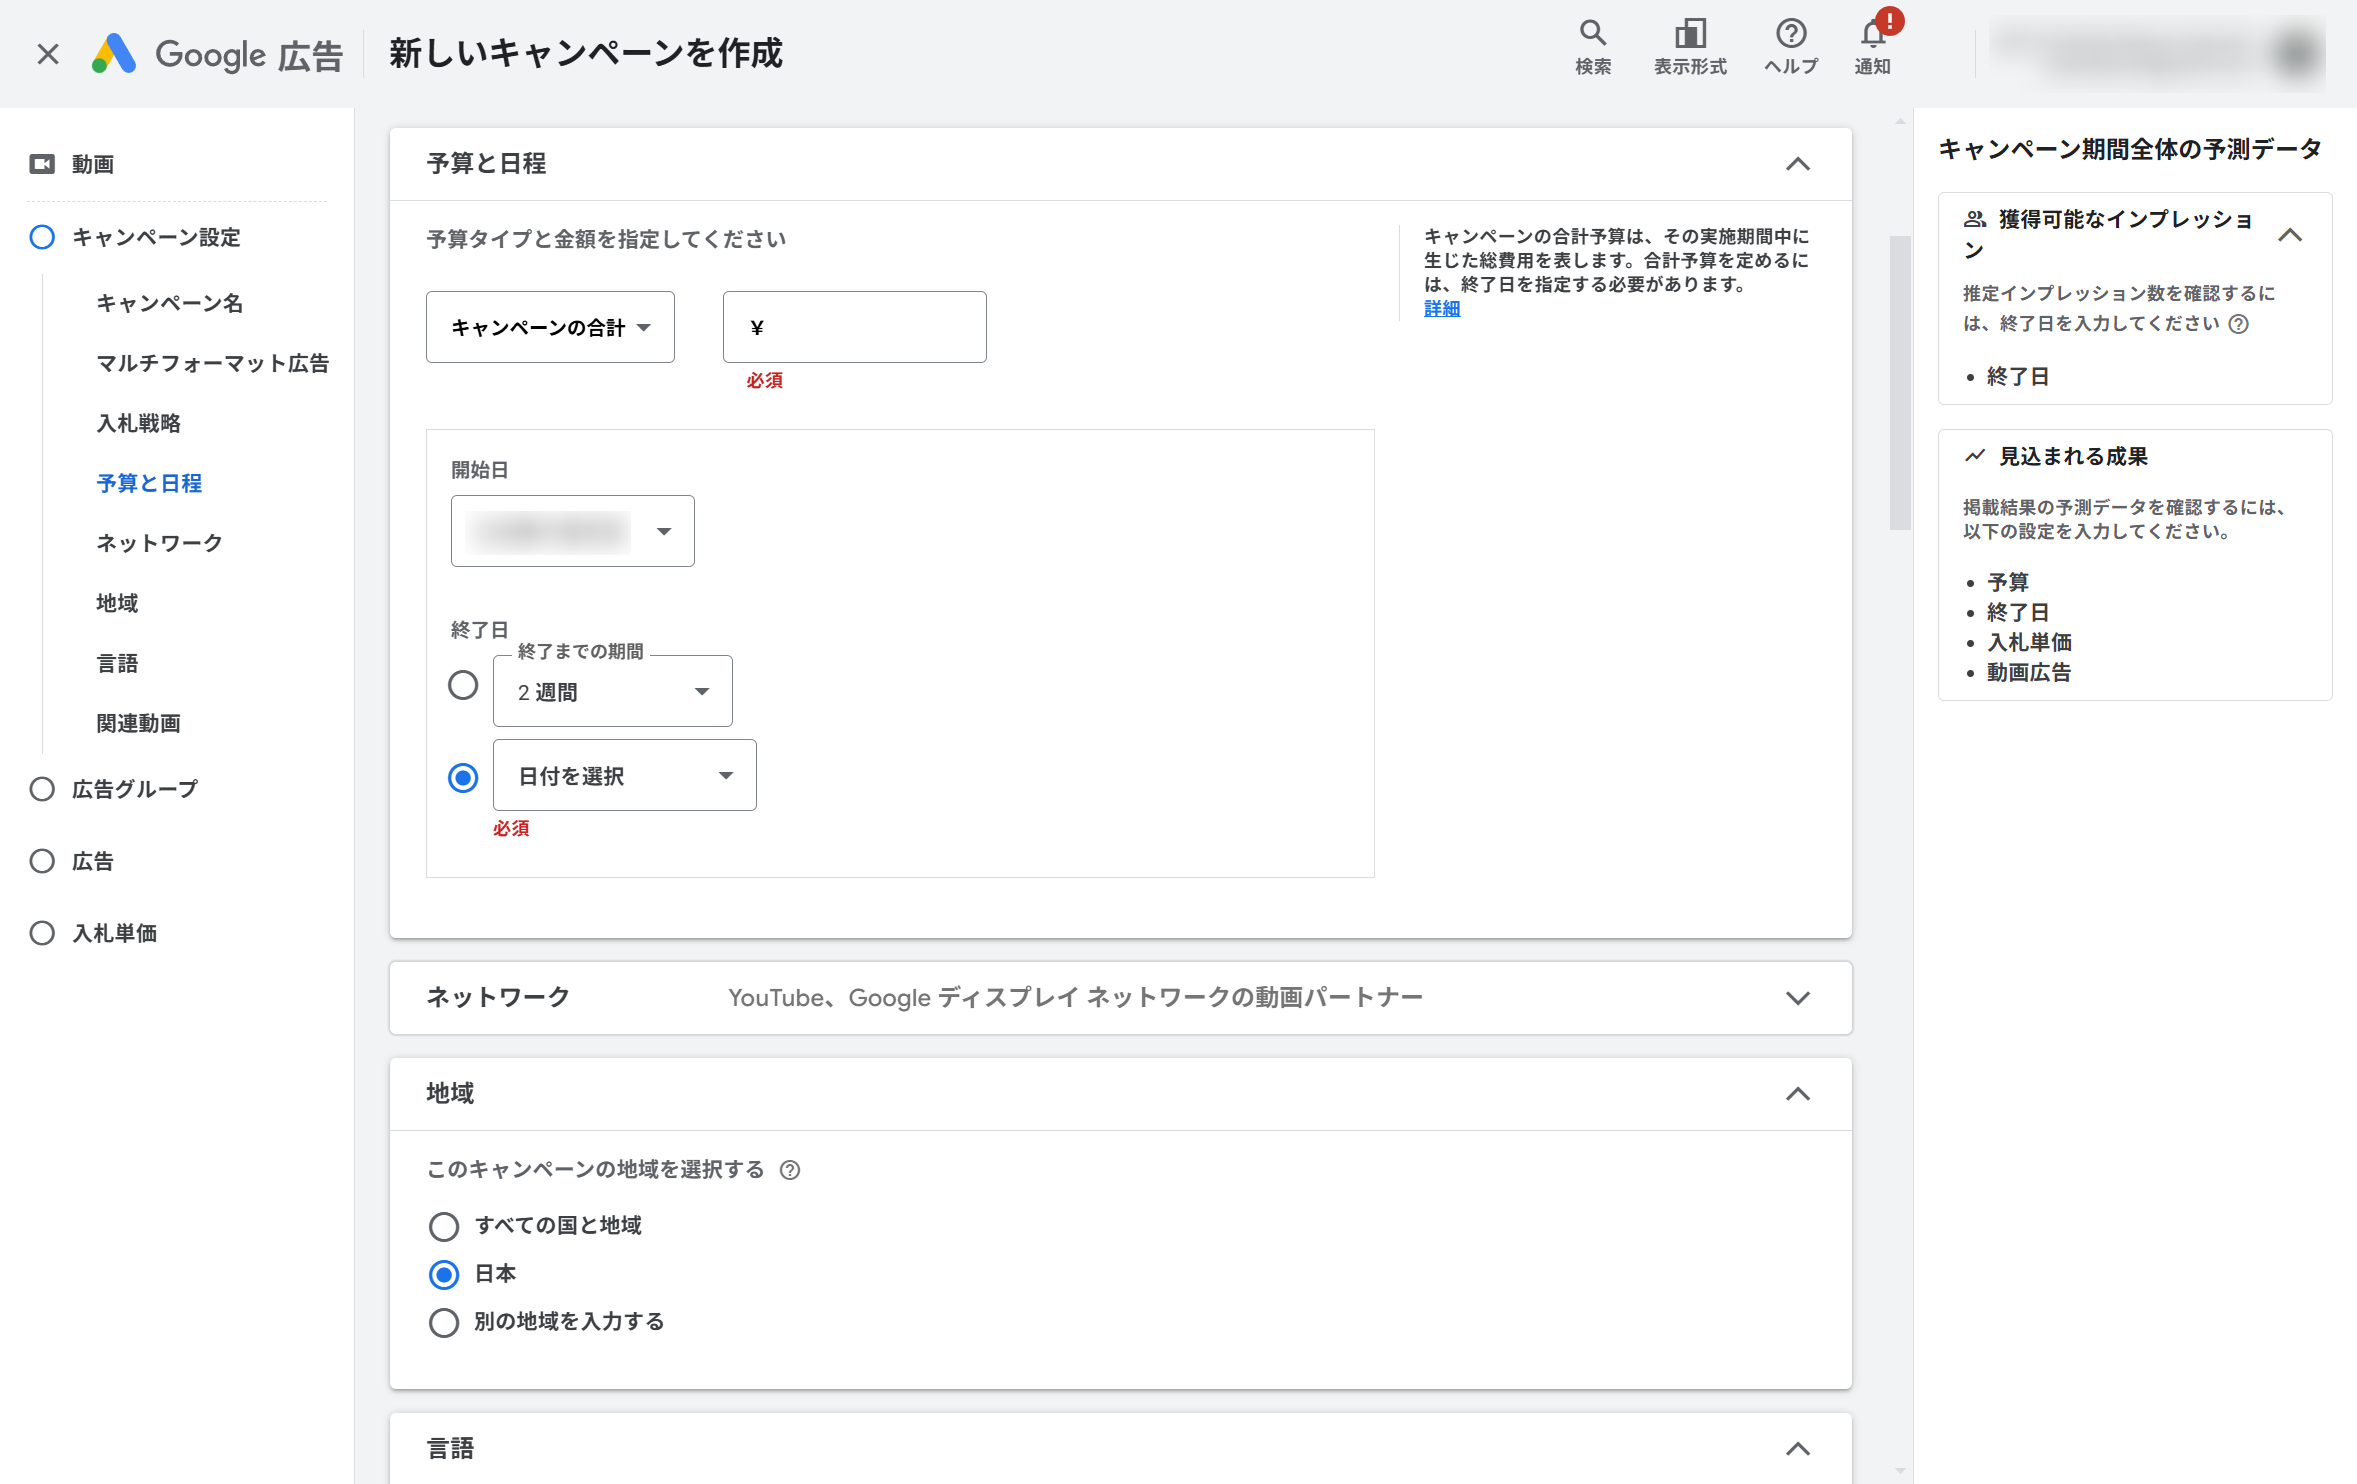Go to ネットワーク in sidebar
Image resolution: width=2357 pixels, height=1484 pixels.
pyautogui.click(x=159, y=543)
